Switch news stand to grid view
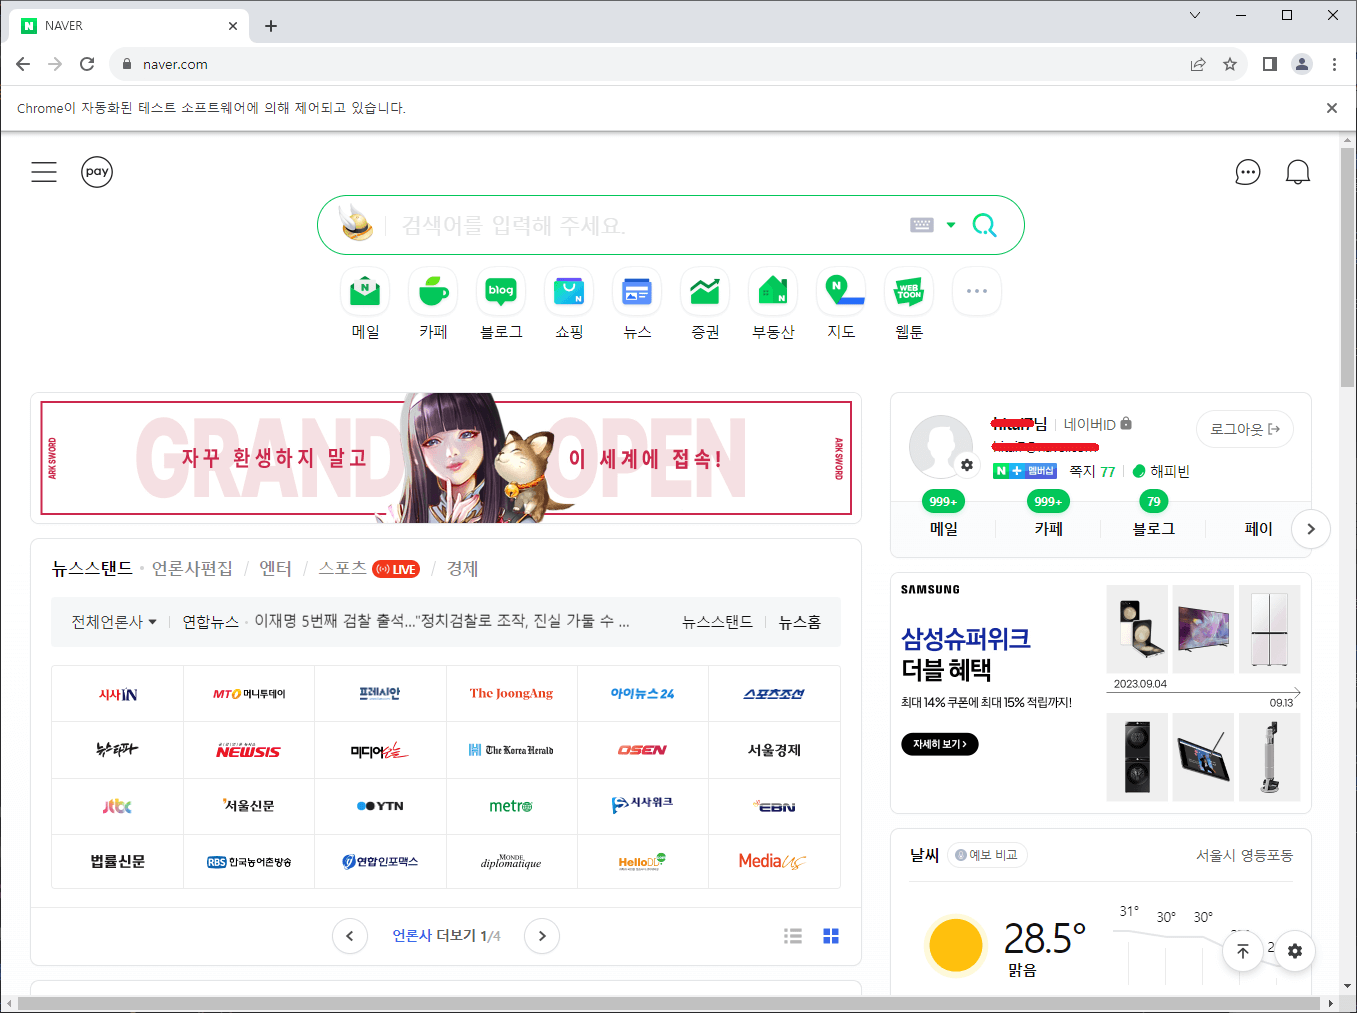The width and height of the screenshot is (1357, 1013). 831,936
